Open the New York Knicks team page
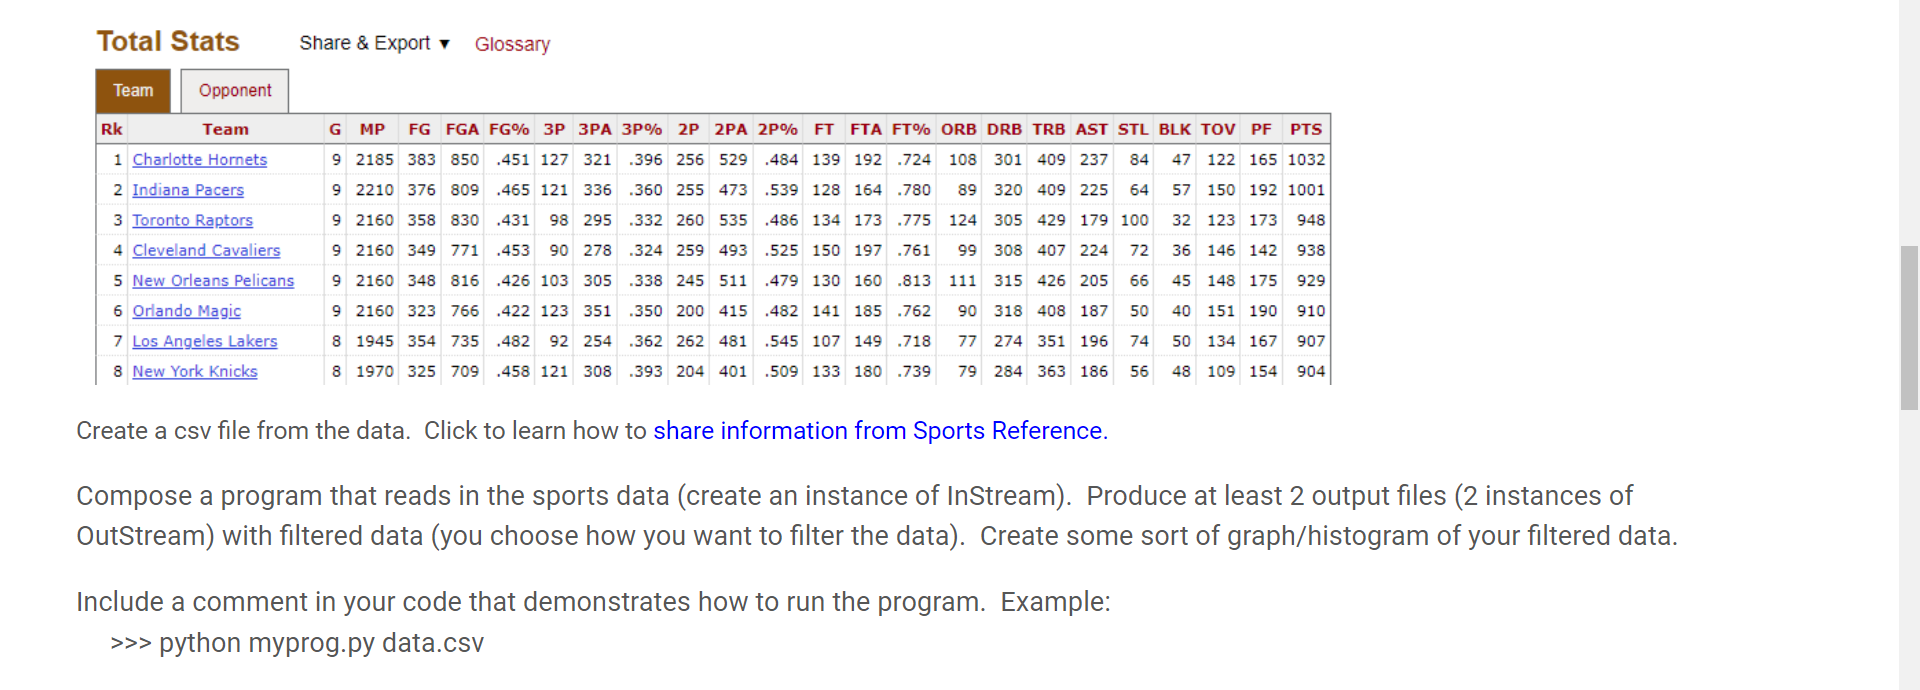 pos(194,371)
